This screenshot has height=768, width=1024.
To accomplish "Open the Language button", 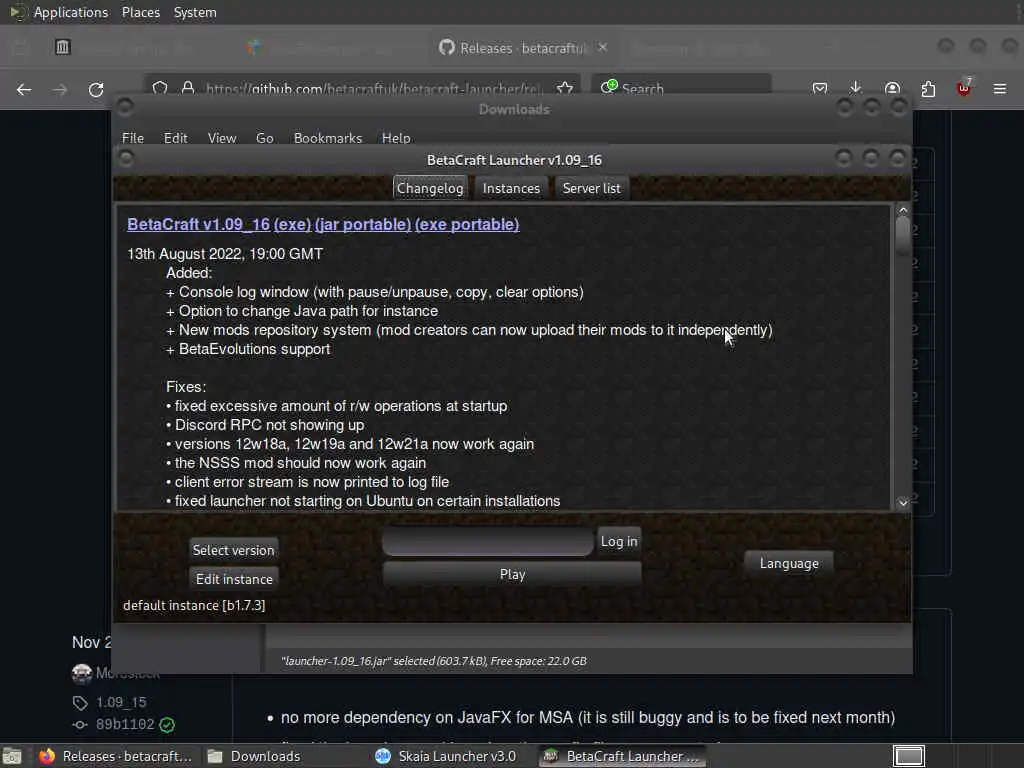I will coord(789,564).
